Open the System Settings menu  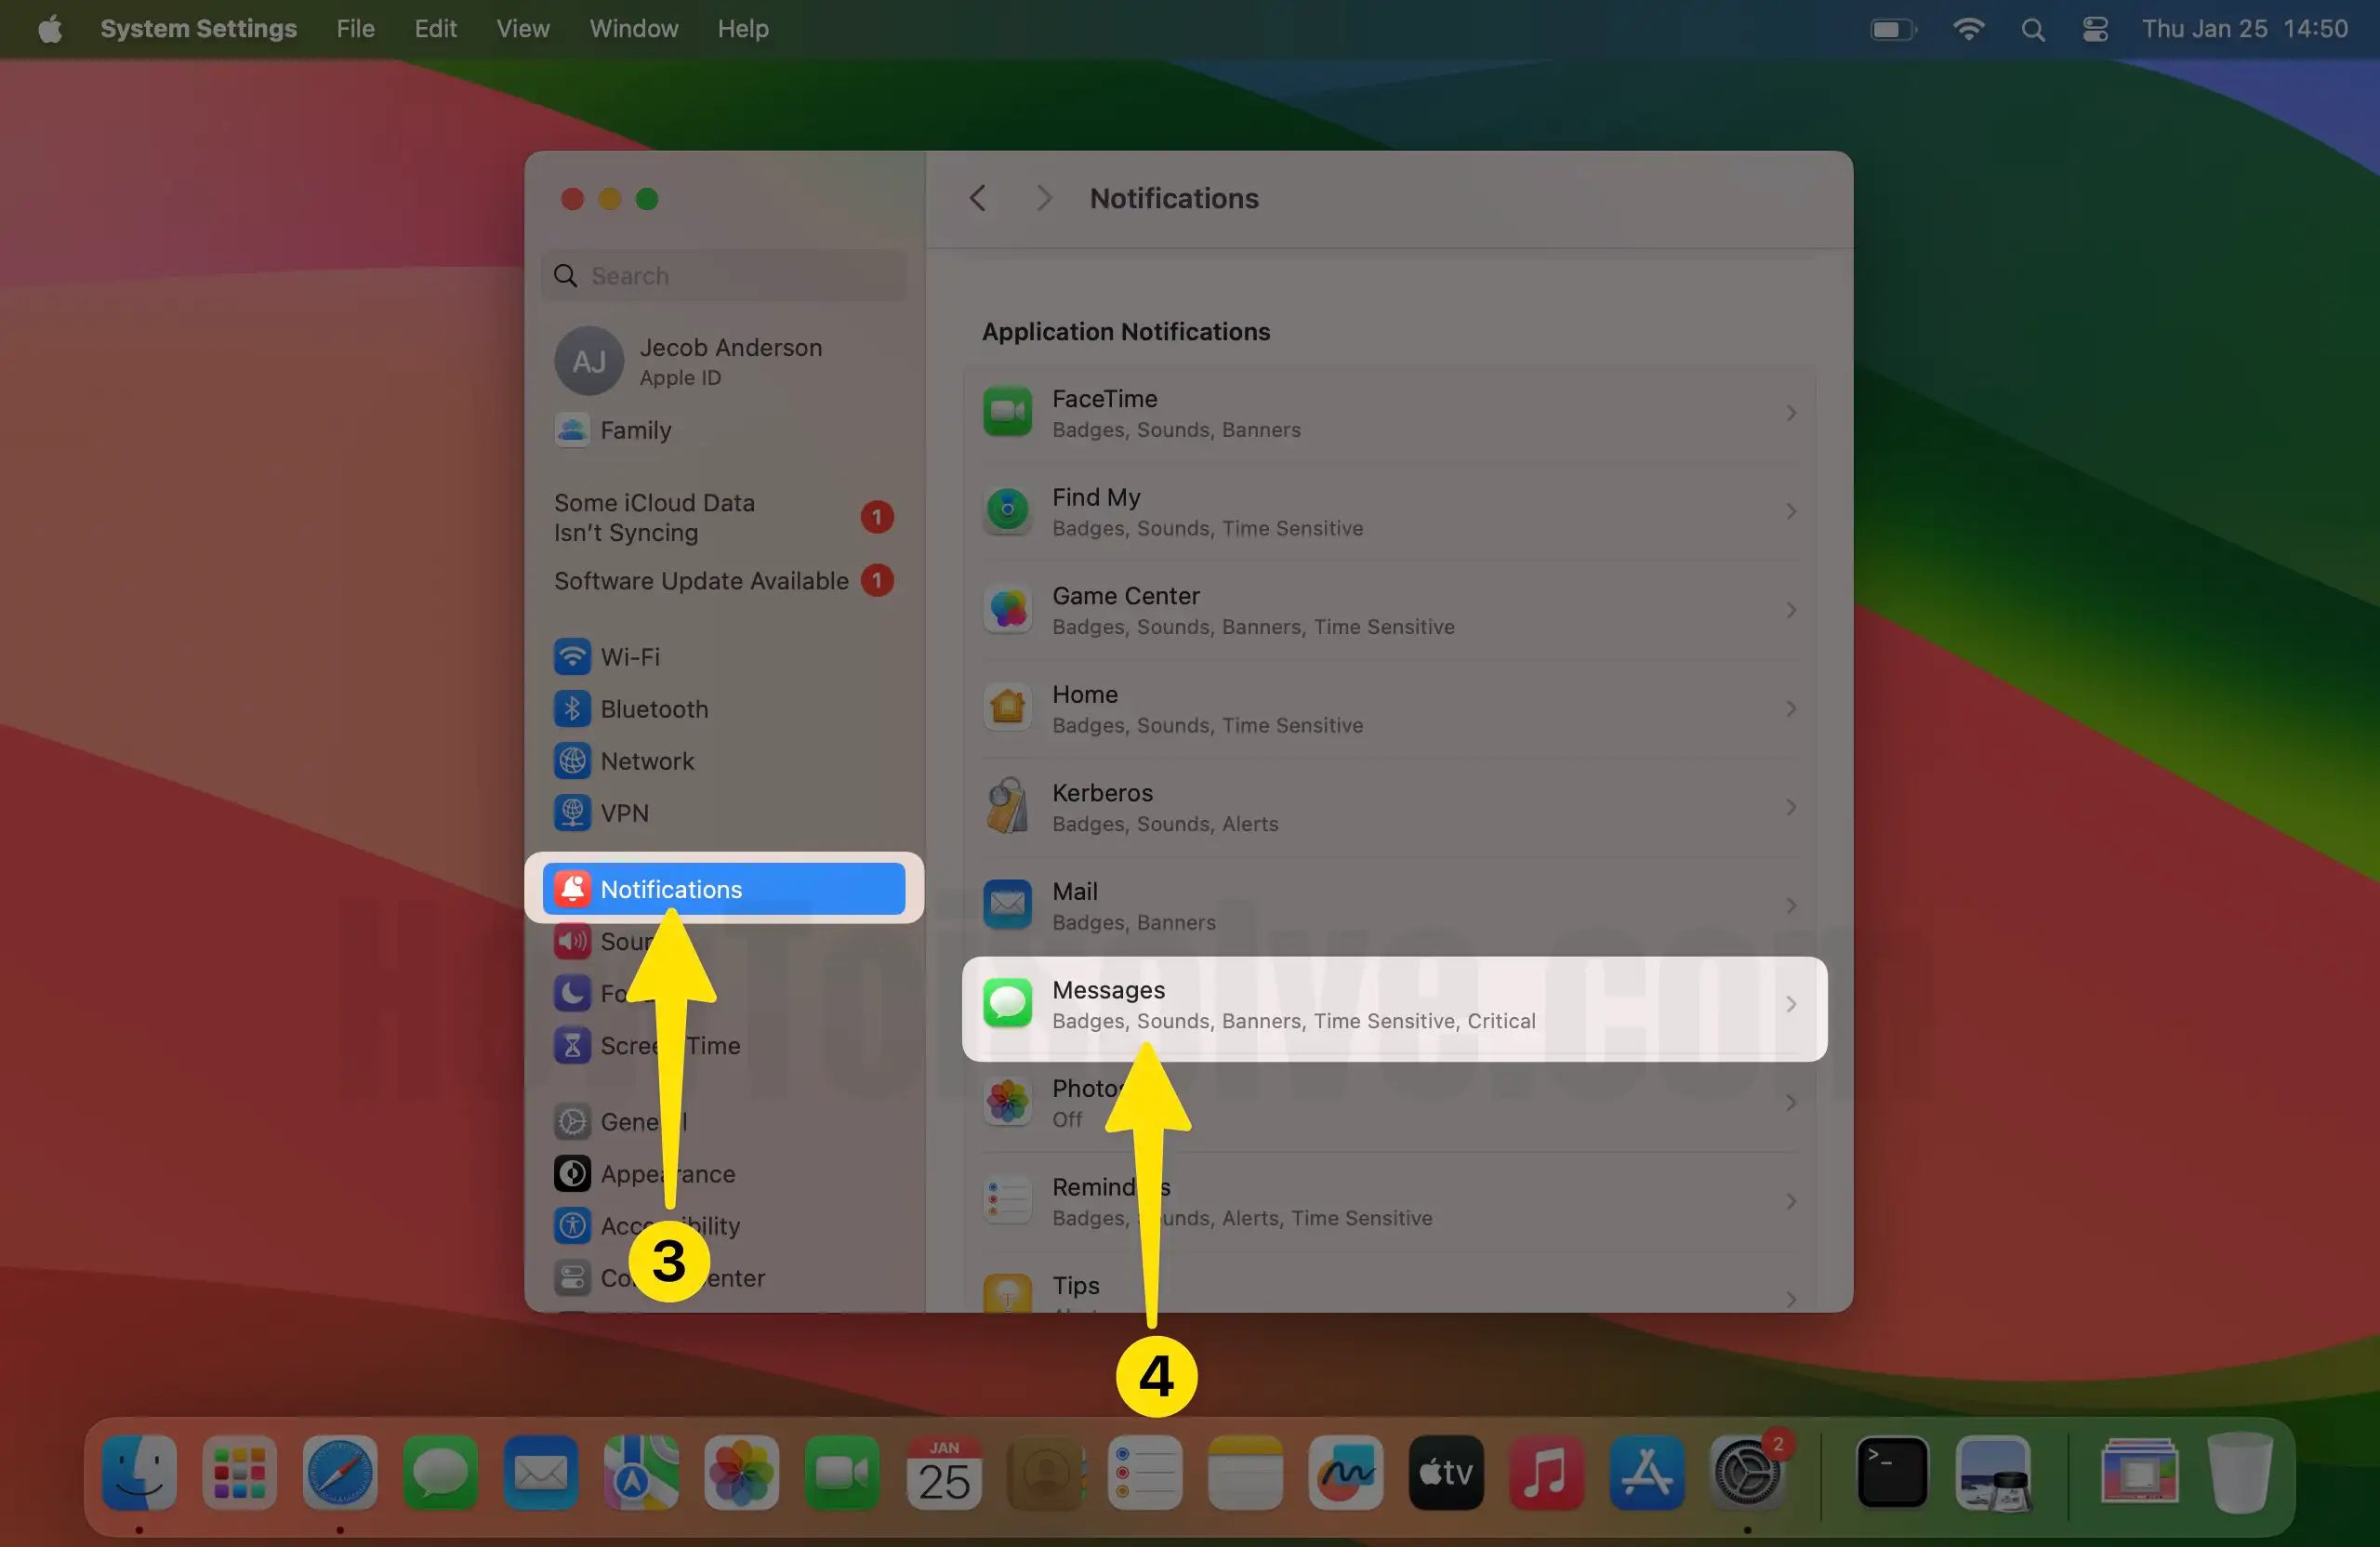tap(198, 29)
